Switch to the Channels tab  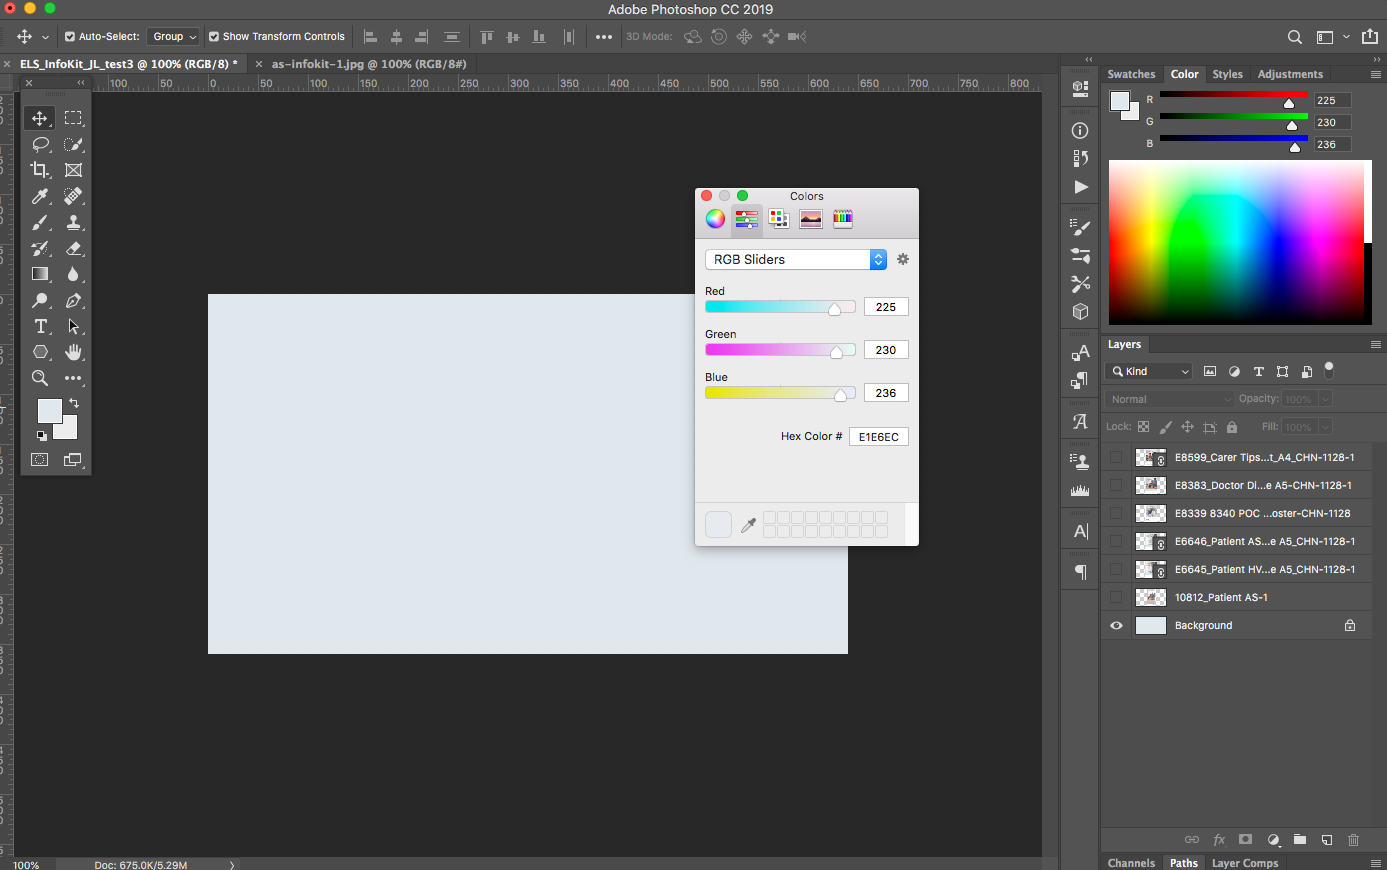(x=1131, y=862)
